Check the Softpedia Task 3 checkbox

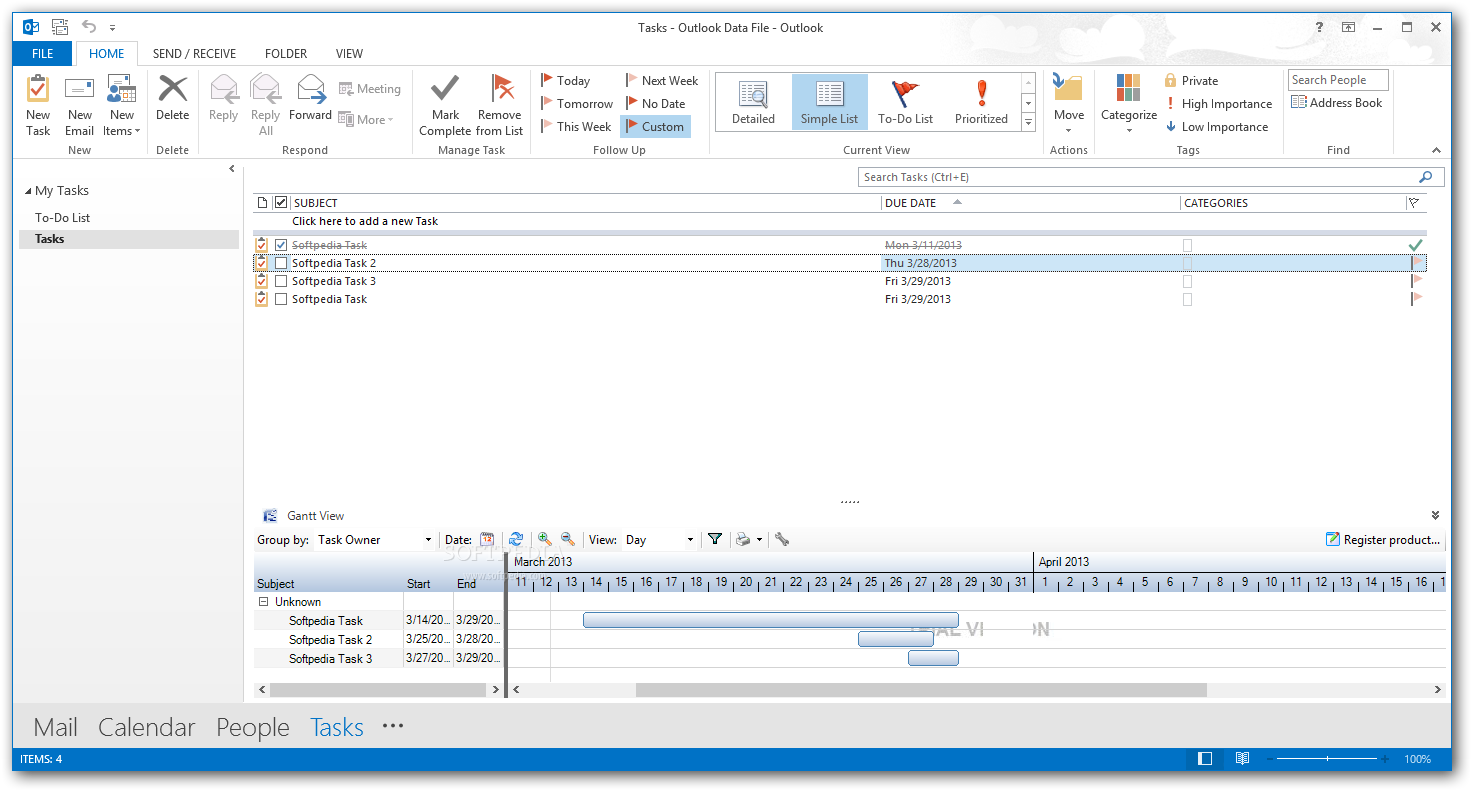(281, 281)
